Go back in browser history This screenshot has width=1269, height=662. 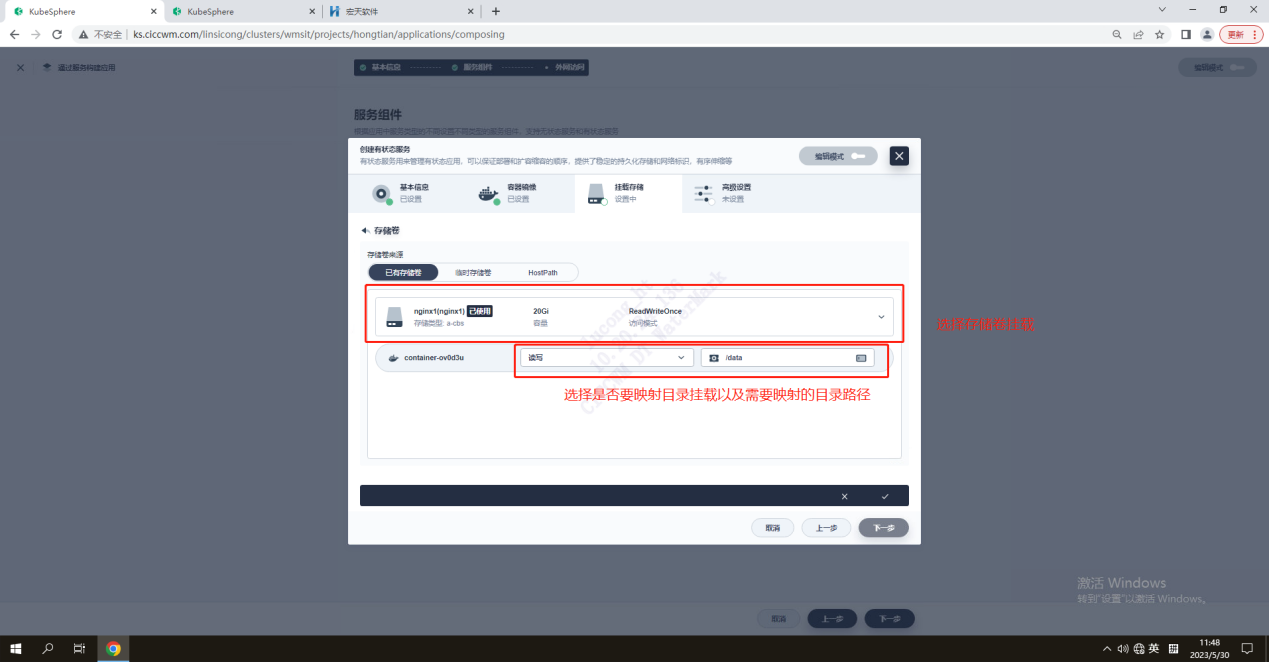14,34
